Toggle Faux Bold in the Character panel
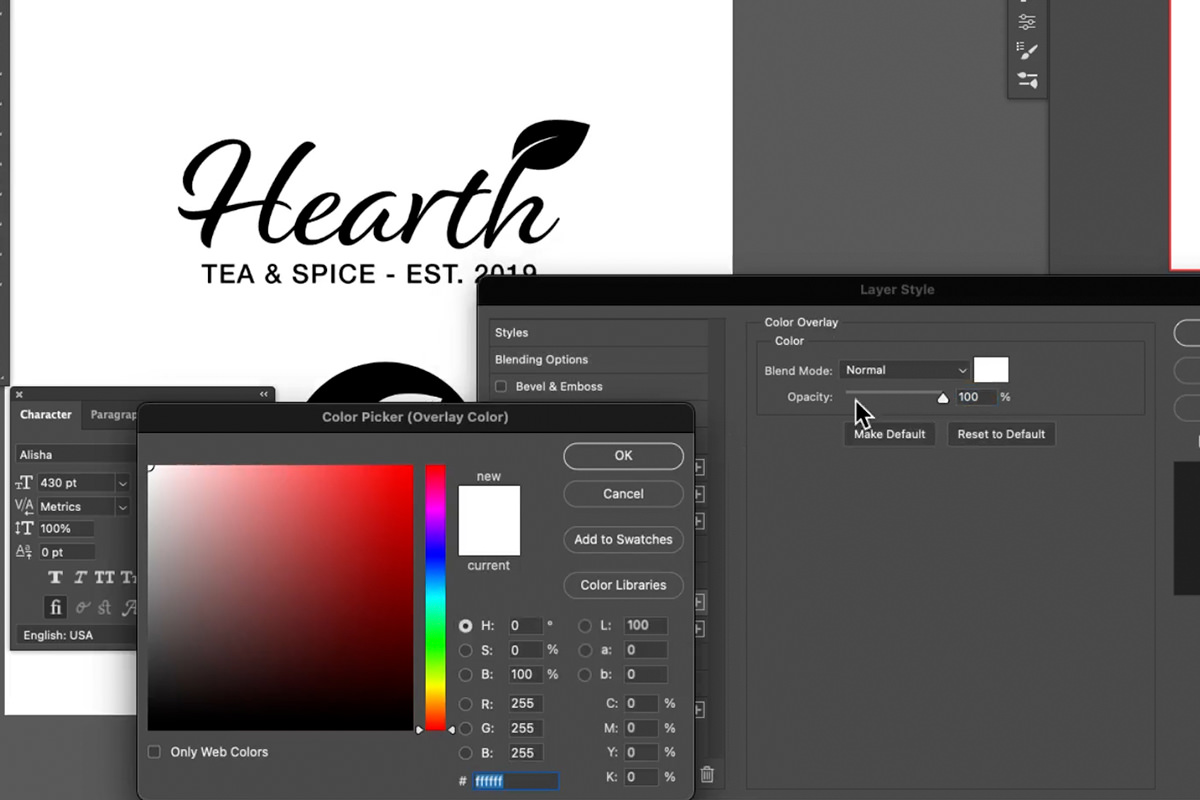Screen dimensions: 1200x800 (55, 577)
